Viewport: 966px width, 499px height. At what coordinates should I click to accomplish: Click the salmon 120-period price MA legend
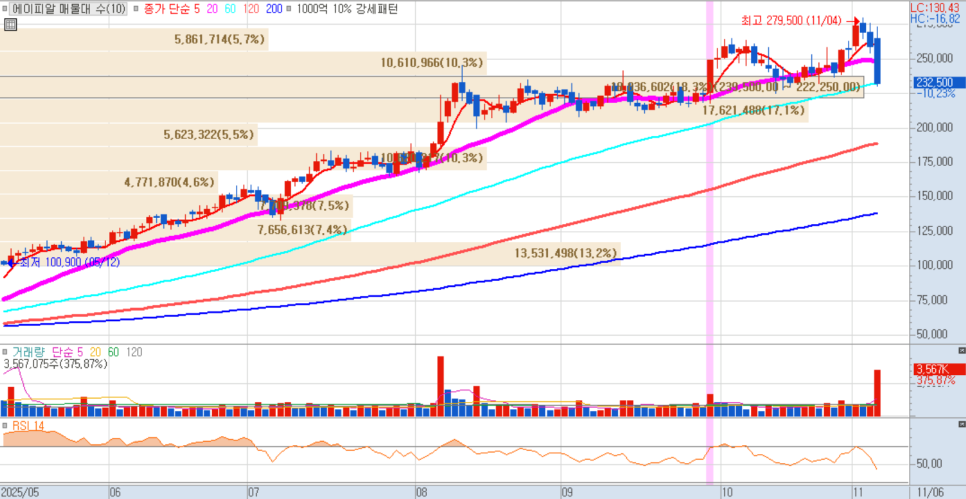click(253, 9)
